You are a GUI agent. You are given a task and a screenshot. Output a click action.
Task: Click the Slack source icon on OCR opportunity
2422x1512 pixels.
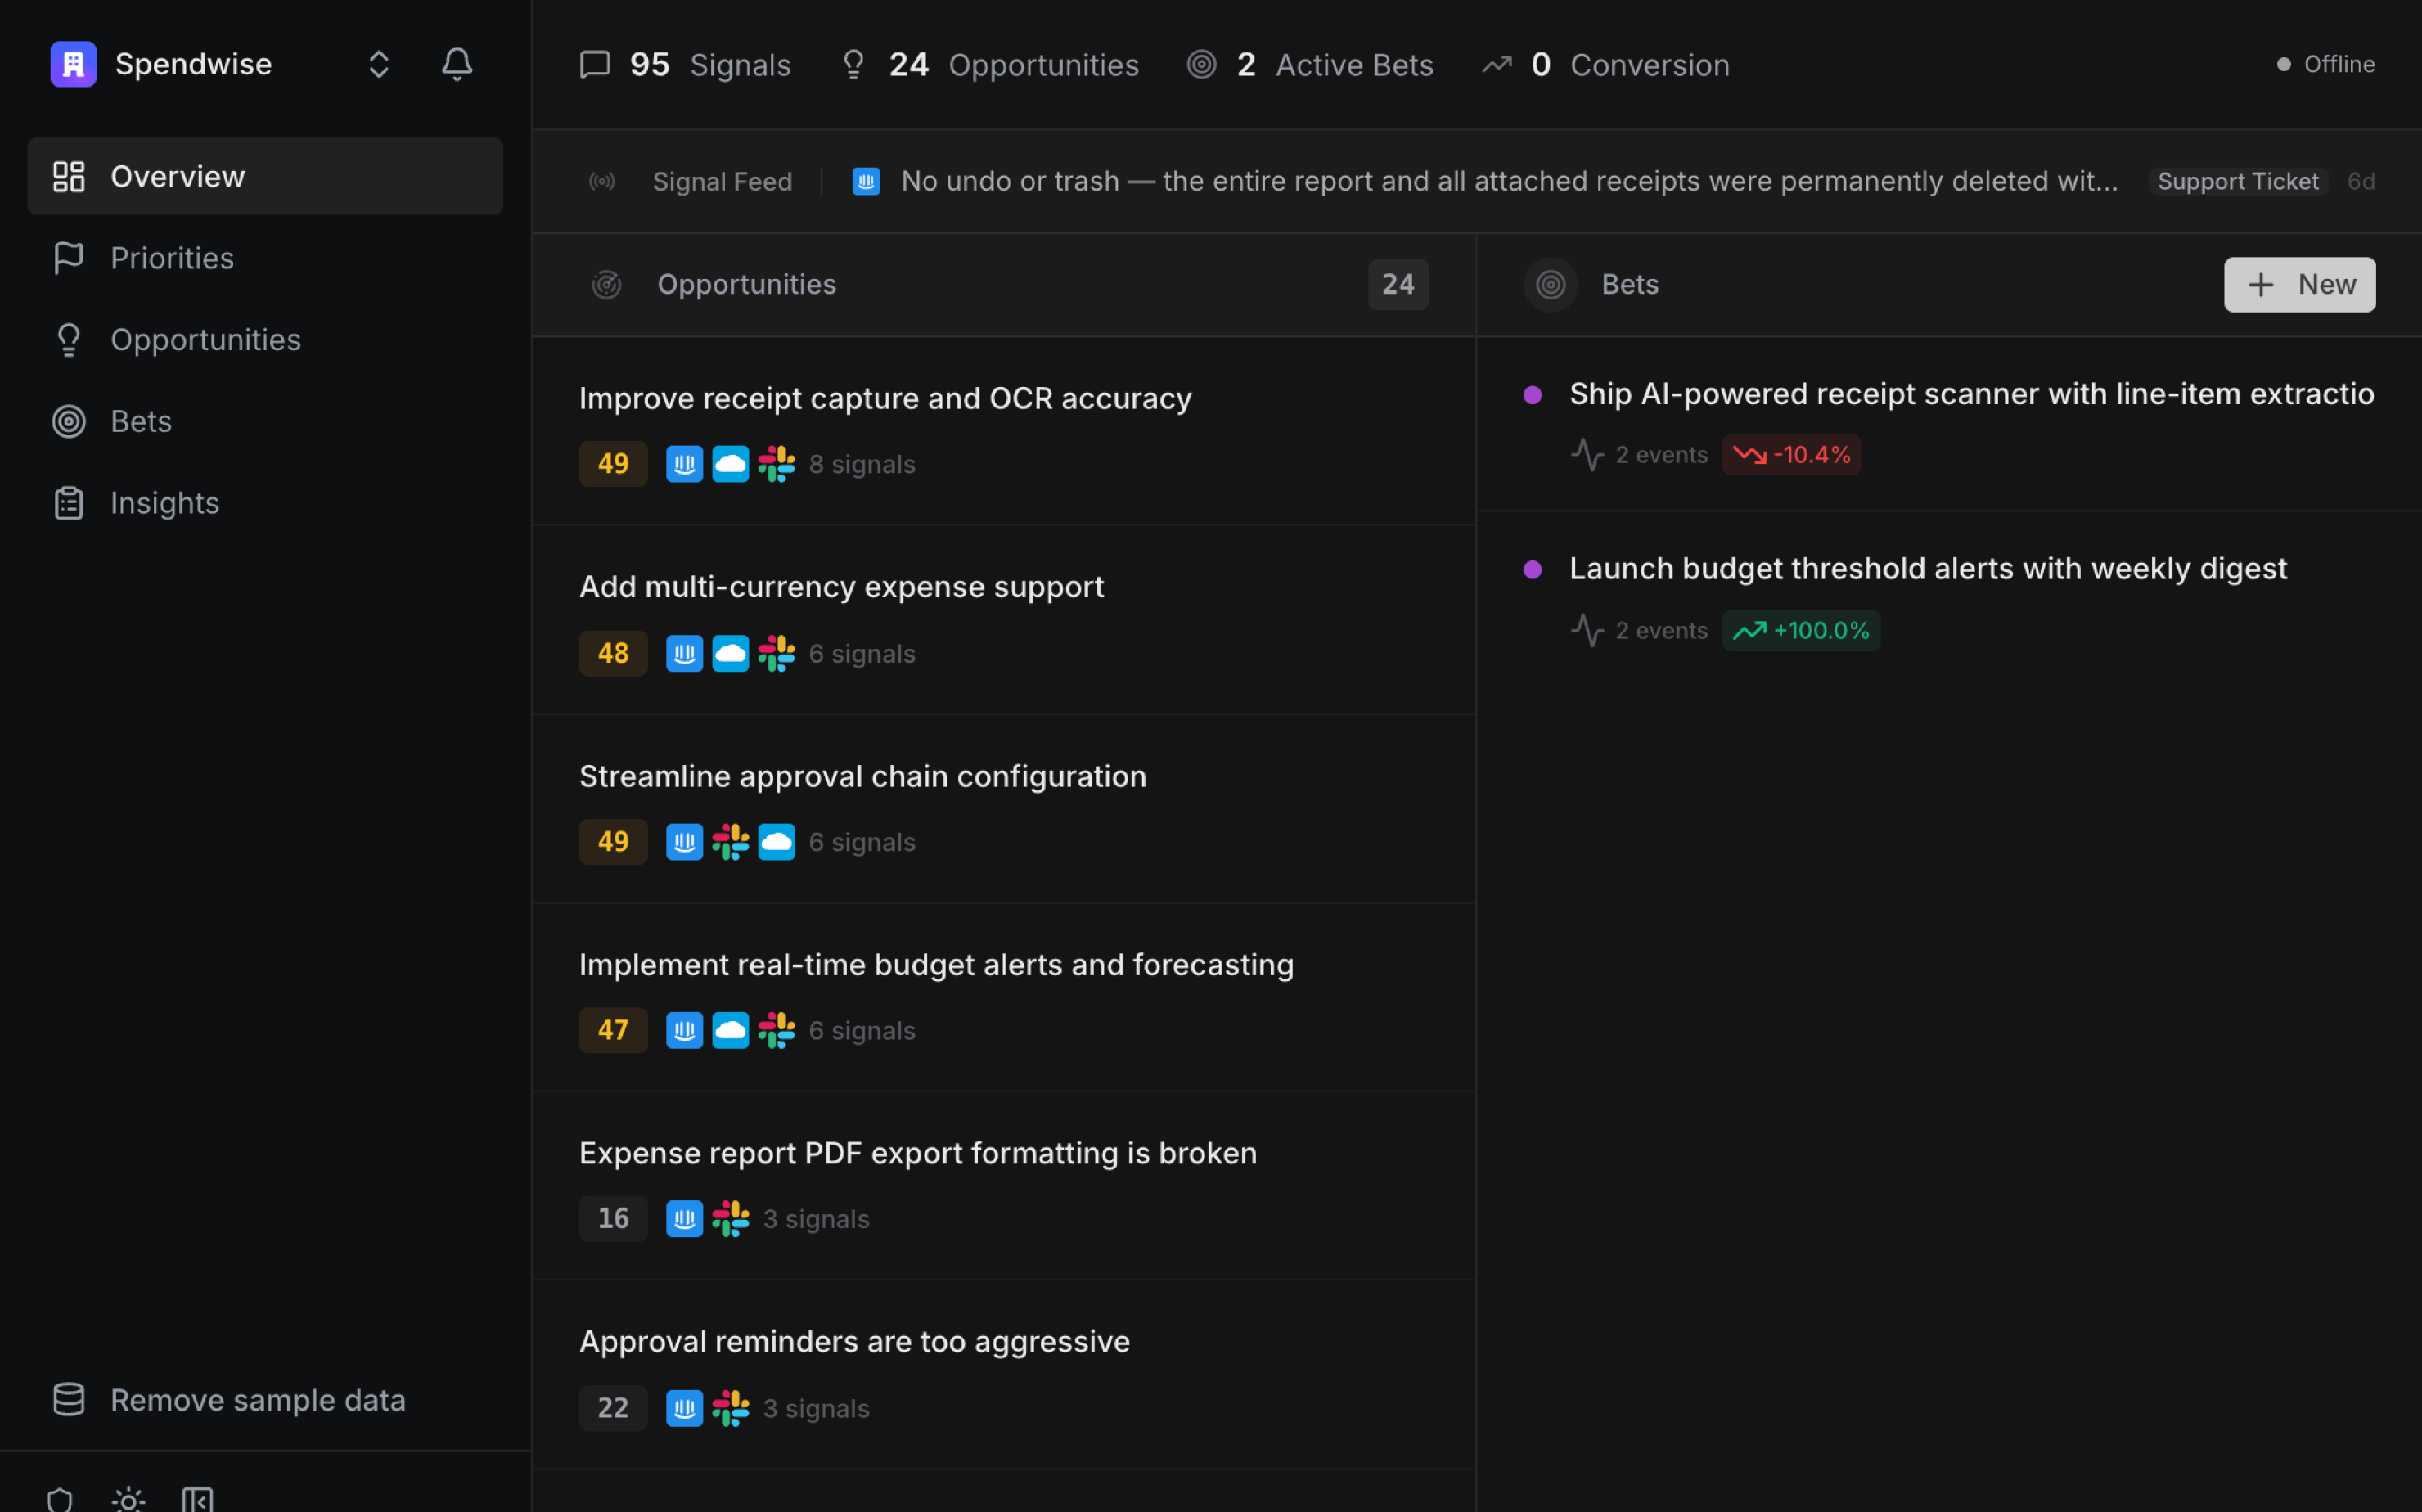(x=777, y=463)
